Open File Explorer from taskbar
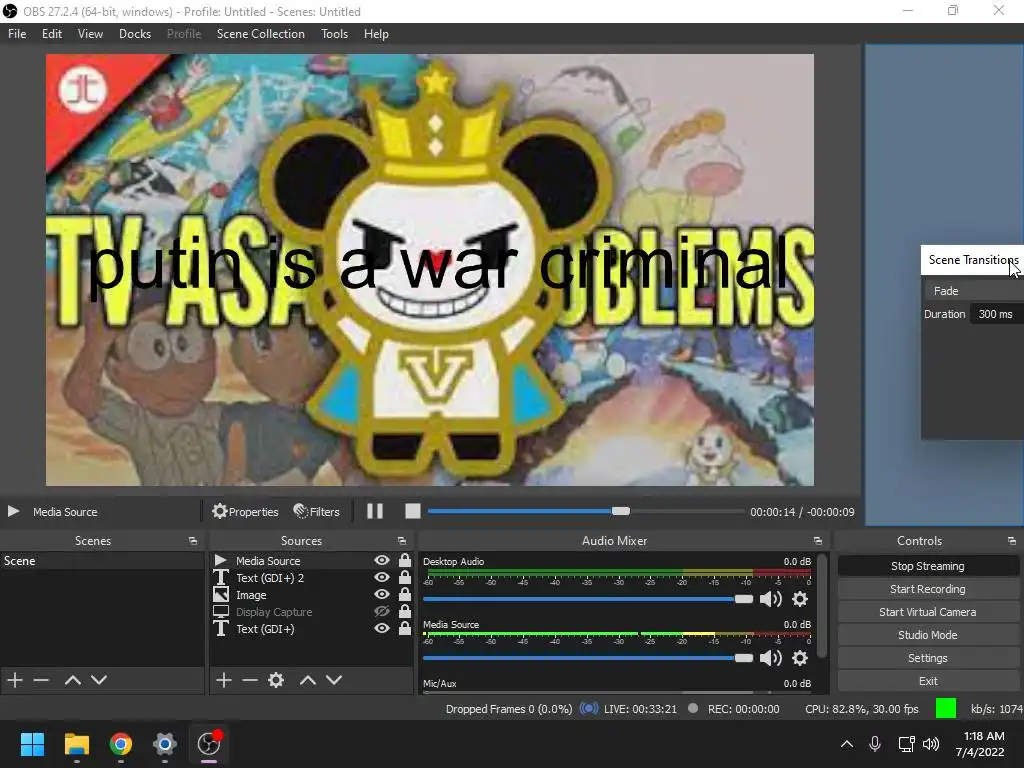Image resolution: width=1024 pixels, height=768 pixels. (x=76, y=744)
